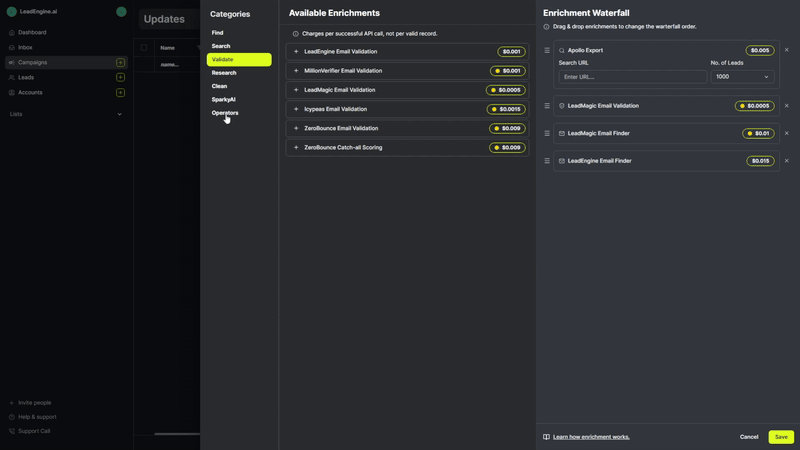Select the Validate category
Image resolution: width=800 pixels, height=450 pixels.
[x=239, y=60]
